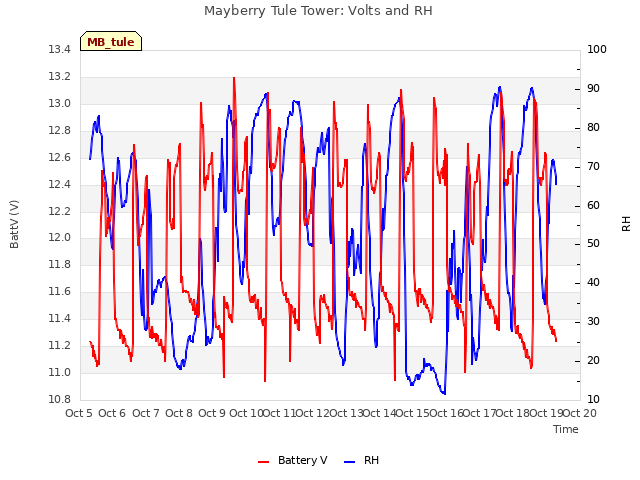This screenshot has width=640, height=480.
Task: Click the 20 RH tick label
Action: pyautogui.click(x=593, y=360)
